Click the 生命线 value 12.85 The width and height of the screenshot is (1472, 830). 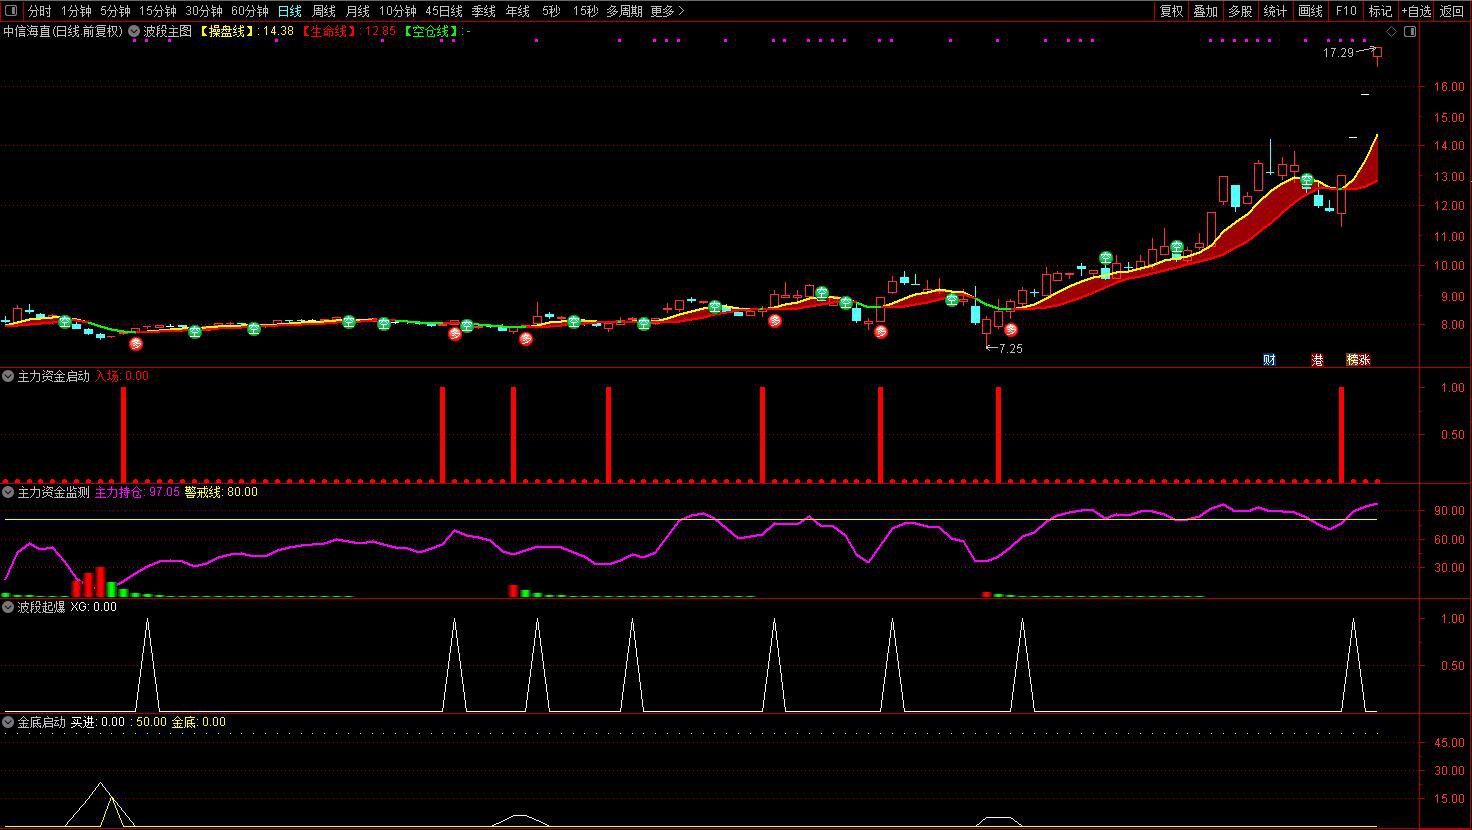point(380,31)
